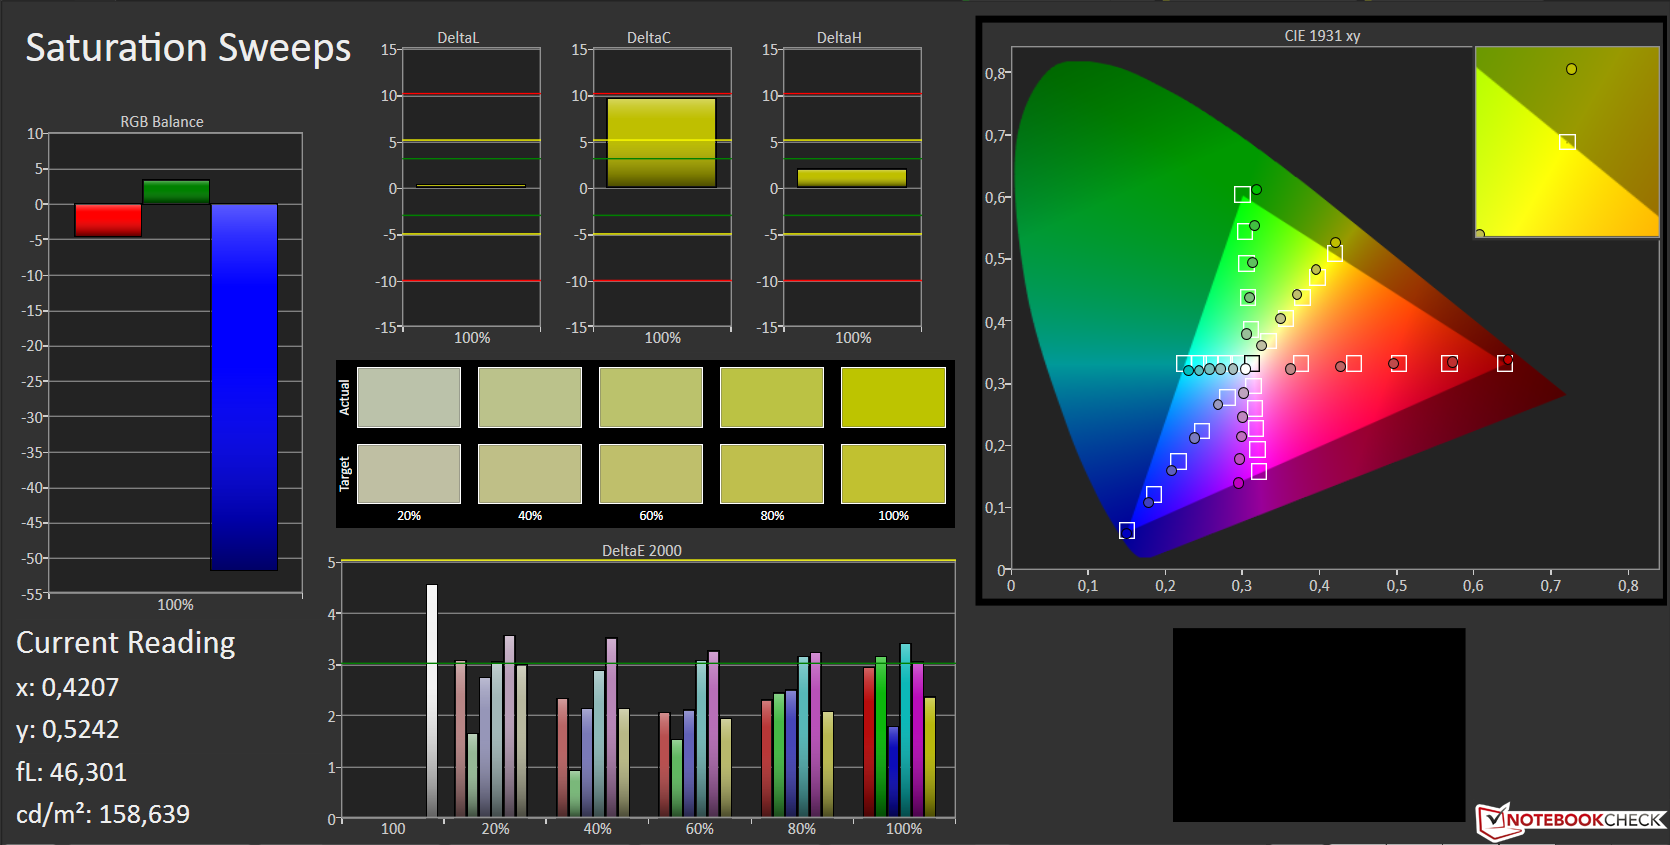The width and height of the screenshot is (1670, 845).
Task: Click the 'CIE 1931 xy' chart title
Action: [1322, 36]
